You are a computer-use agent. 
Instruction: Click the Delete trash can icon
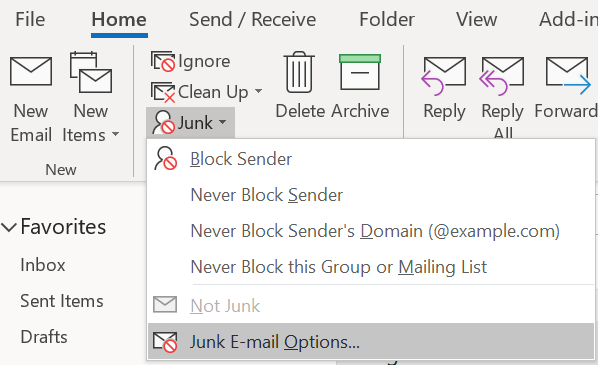[299, 72]
